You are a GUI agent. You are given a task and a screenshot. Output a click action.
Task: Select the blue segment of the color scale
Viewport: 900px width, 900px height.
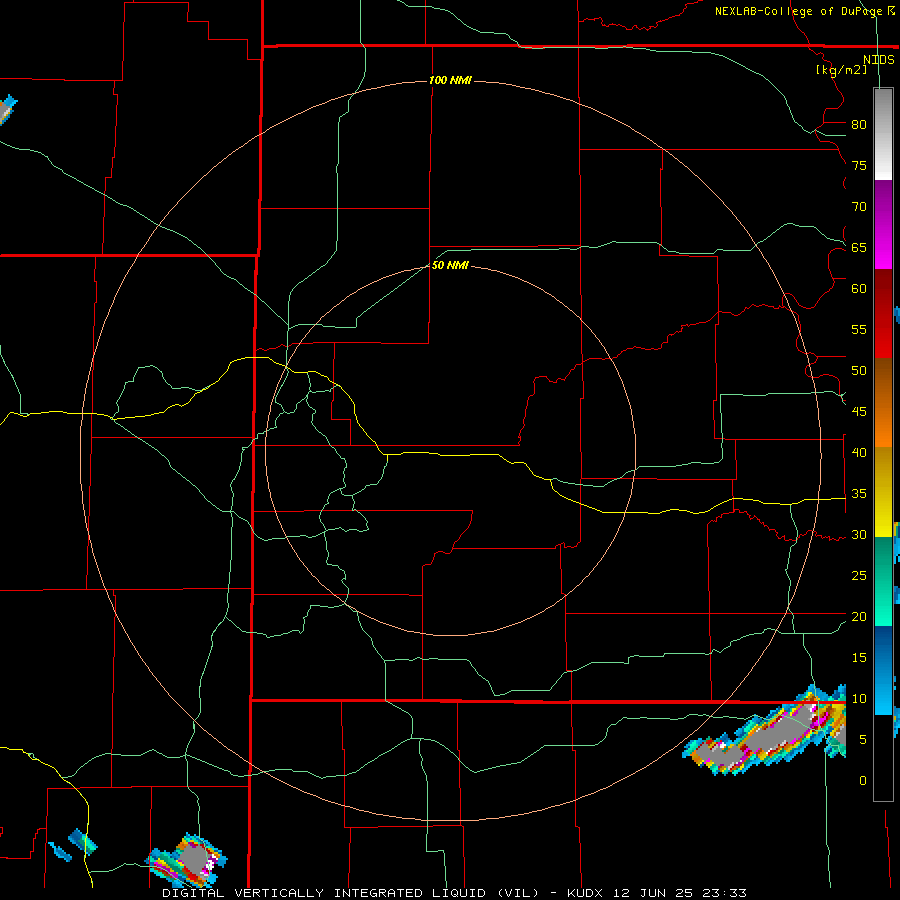(x=883, y=670)
